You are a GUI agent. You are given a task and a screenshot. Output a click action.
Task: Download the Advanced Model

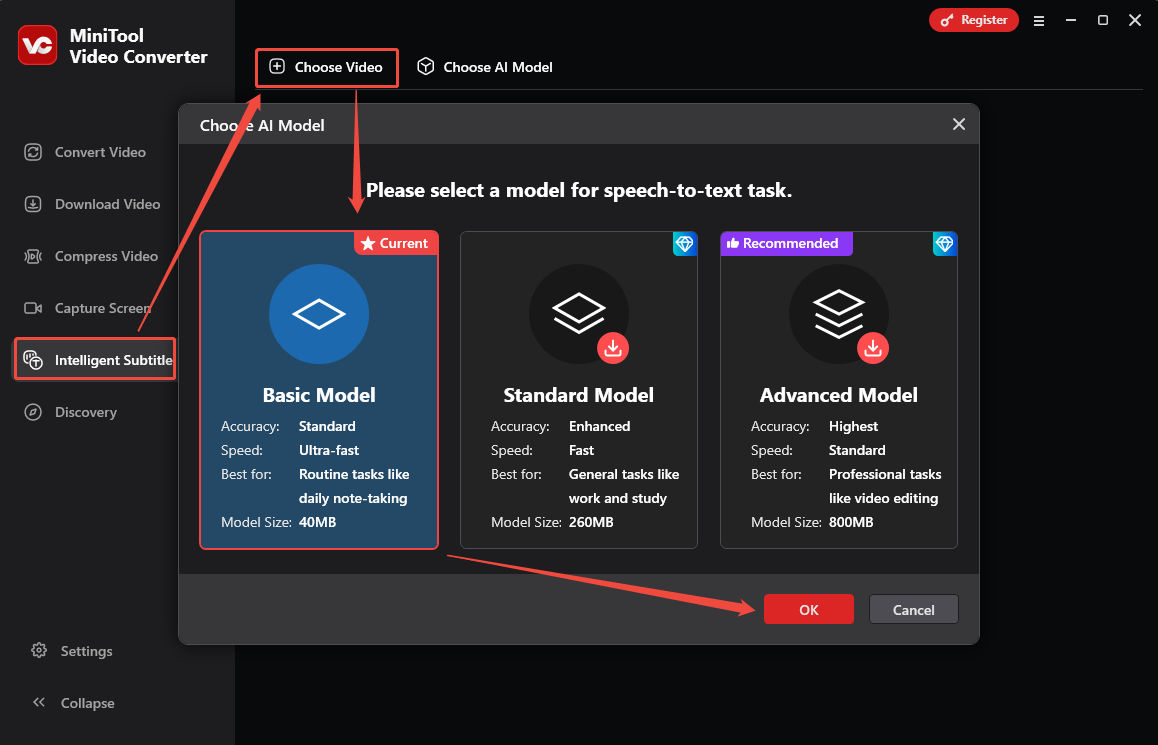(873, 348)
